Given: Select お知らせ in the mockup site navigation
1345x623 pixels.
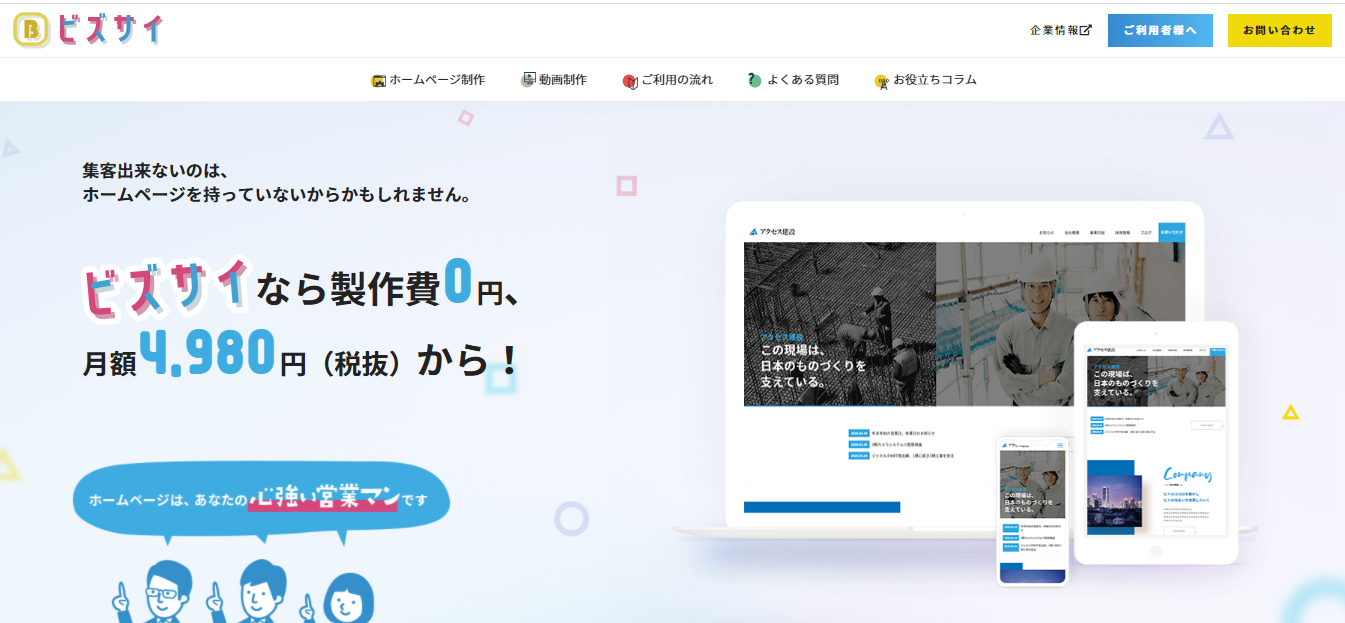Looking at the screenshot, I should pos(1046,231).
